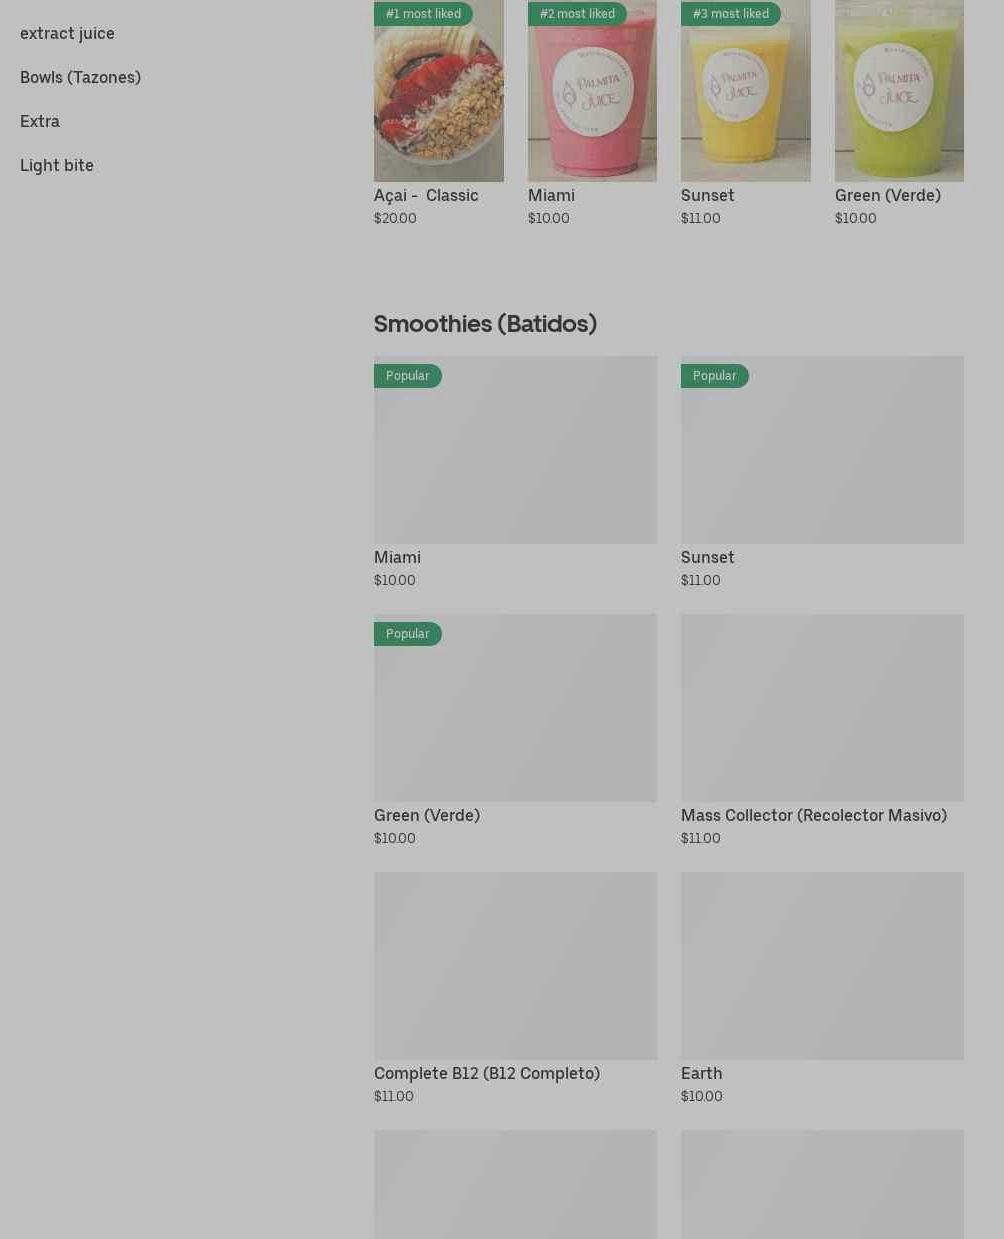Click the Popular badge on Green (Verde)

click(407, 634)
